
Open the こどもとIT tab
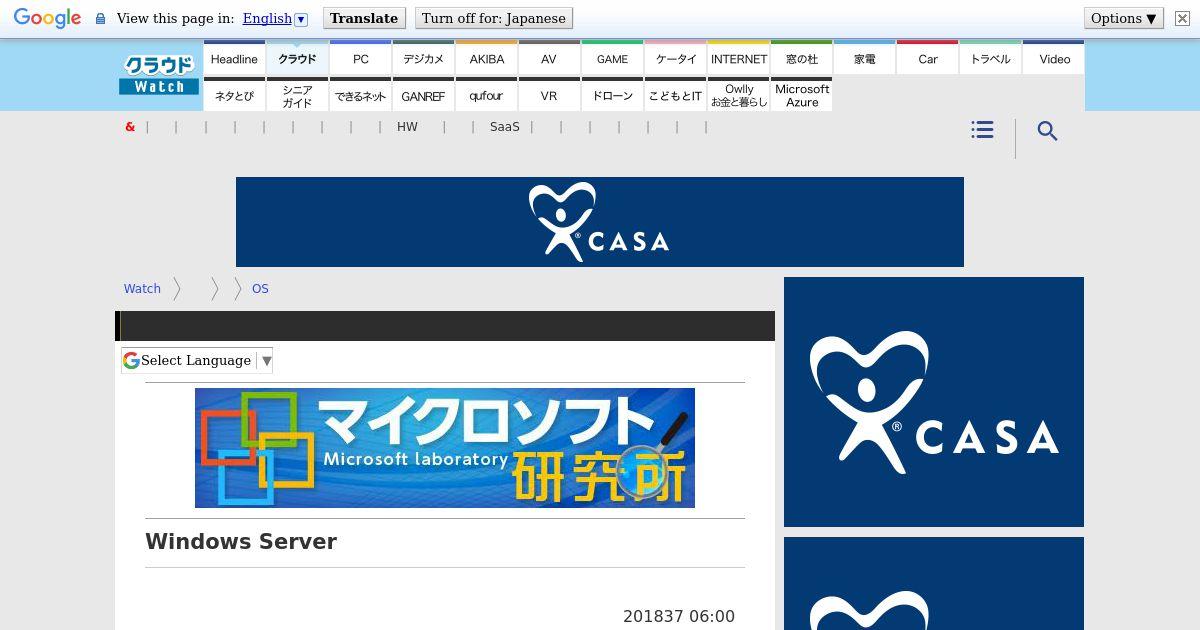pos(675,95)
